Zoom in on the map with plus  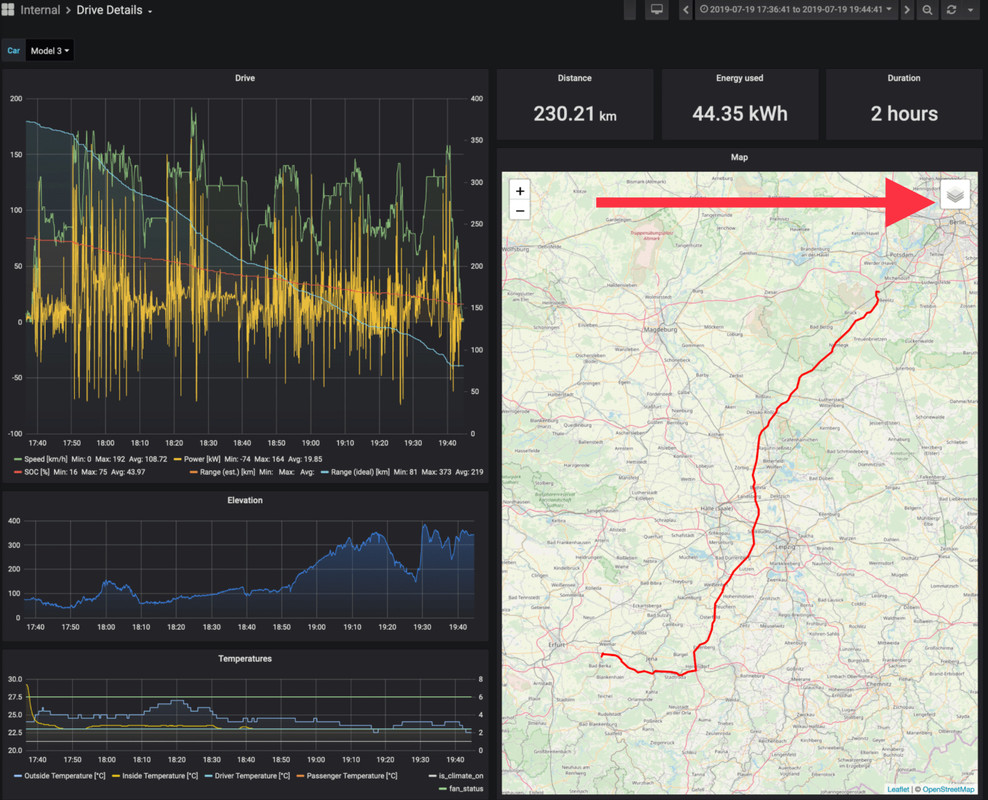coord(520,191)
